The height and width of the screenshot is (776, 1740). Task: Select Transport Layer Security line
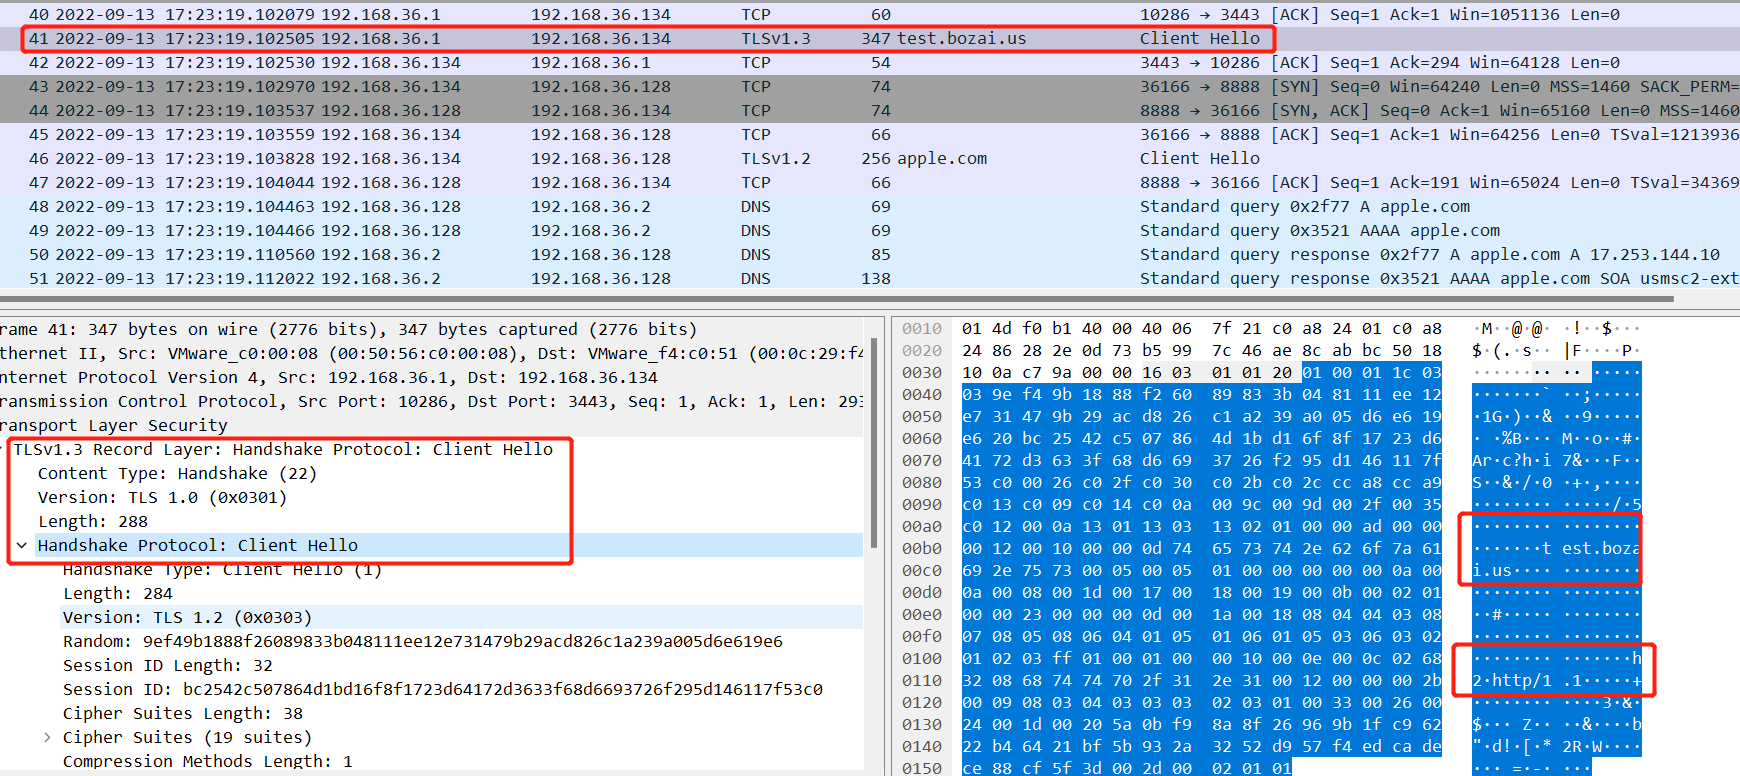431,425
